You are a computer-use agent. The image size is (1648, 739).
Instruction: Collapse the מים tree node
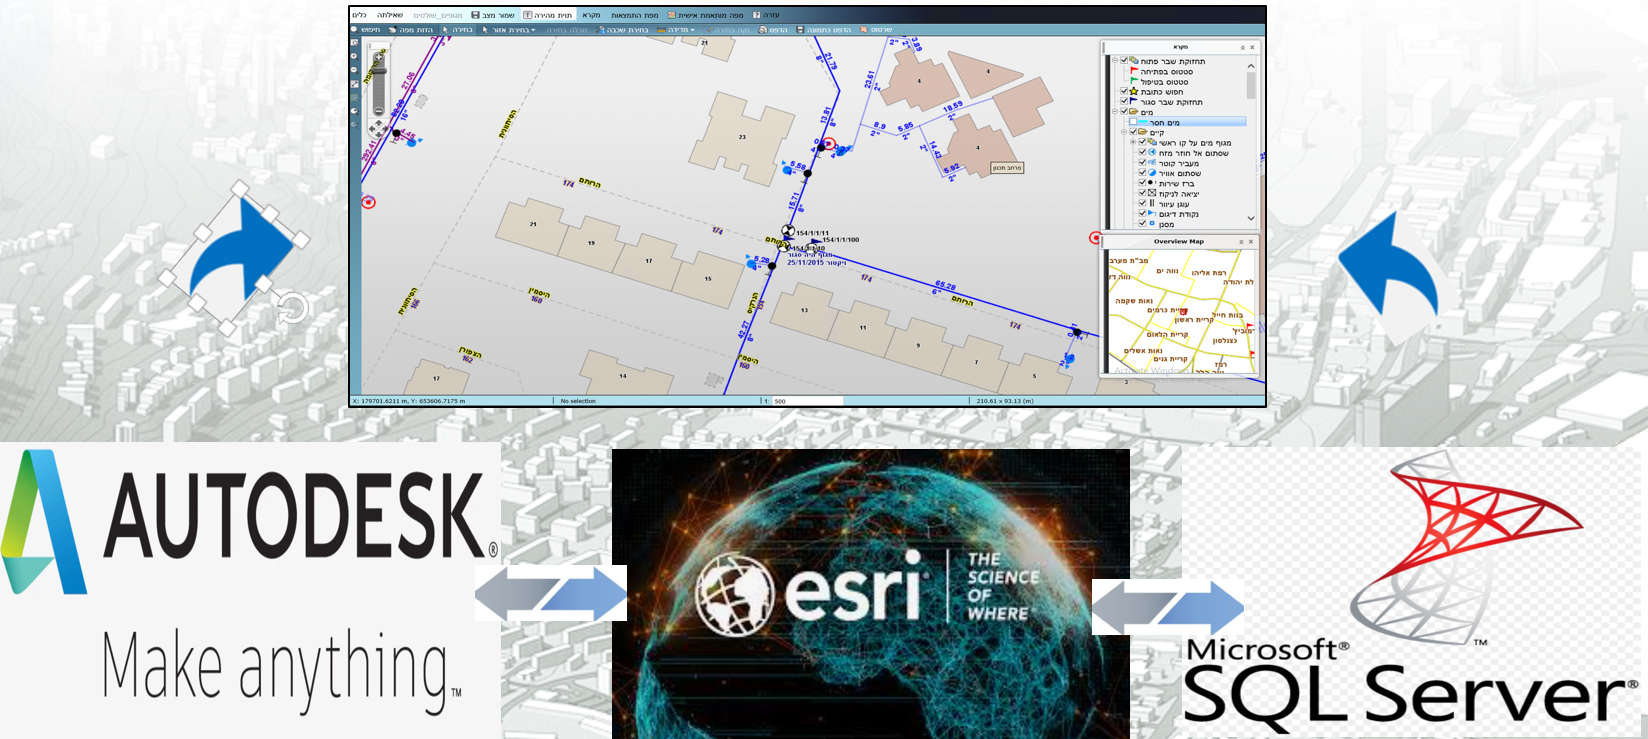coord(1115,111)
